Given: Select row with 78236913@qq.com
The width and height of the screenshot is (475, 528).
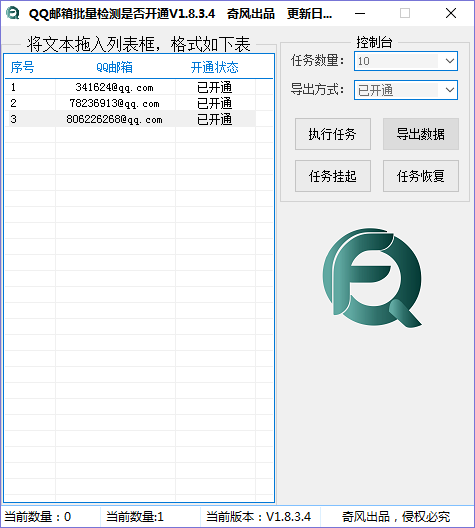Looking at the screenshot, I should [x=130, y=103].
